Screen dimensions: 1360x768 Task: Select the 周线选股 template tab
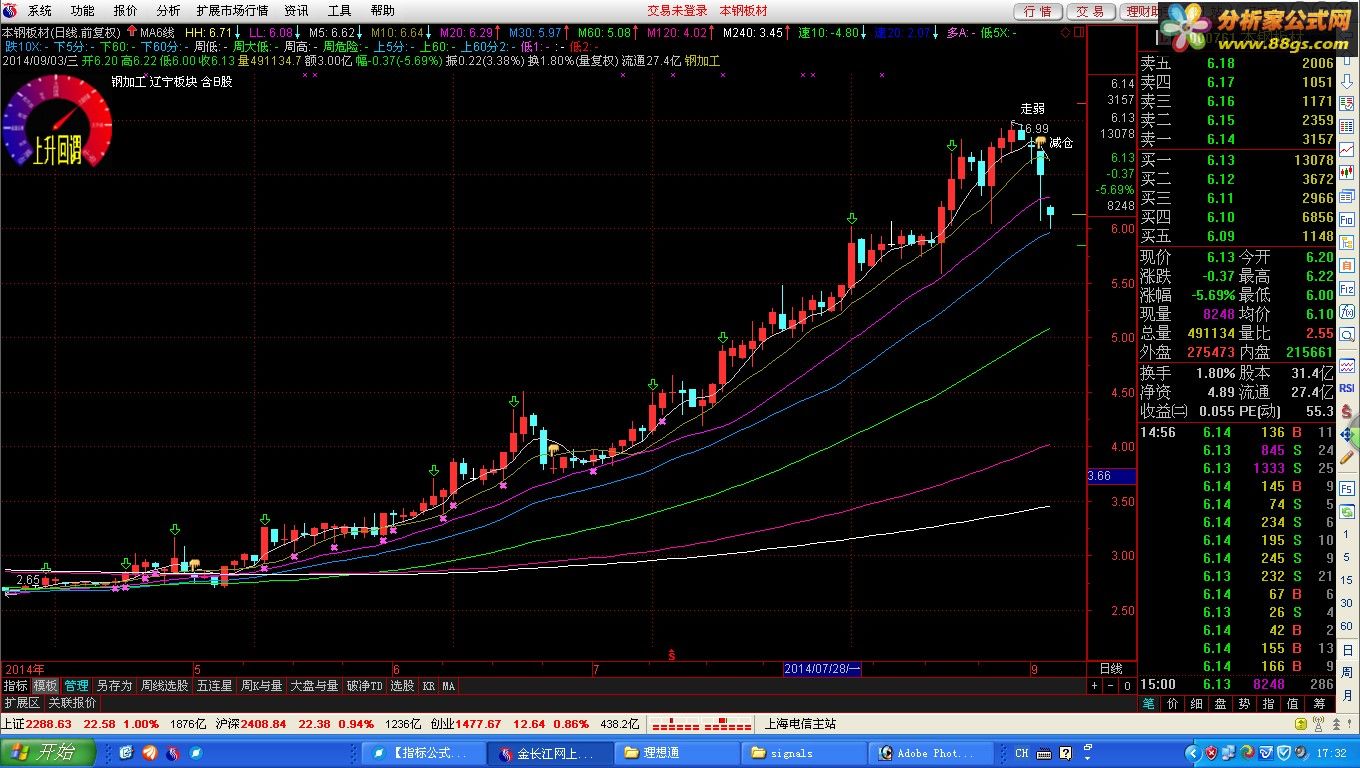164,686
